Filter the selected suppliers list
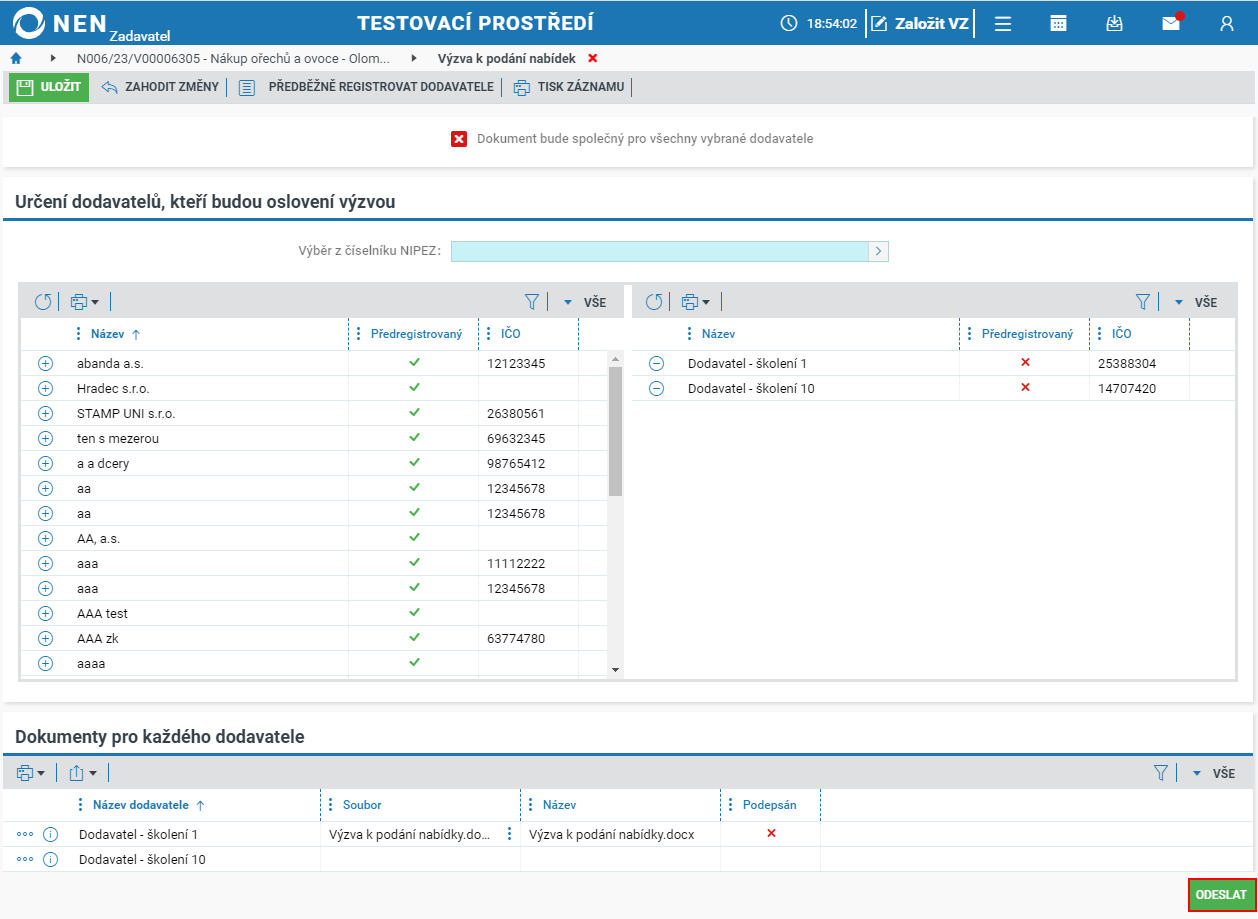 1142,301
